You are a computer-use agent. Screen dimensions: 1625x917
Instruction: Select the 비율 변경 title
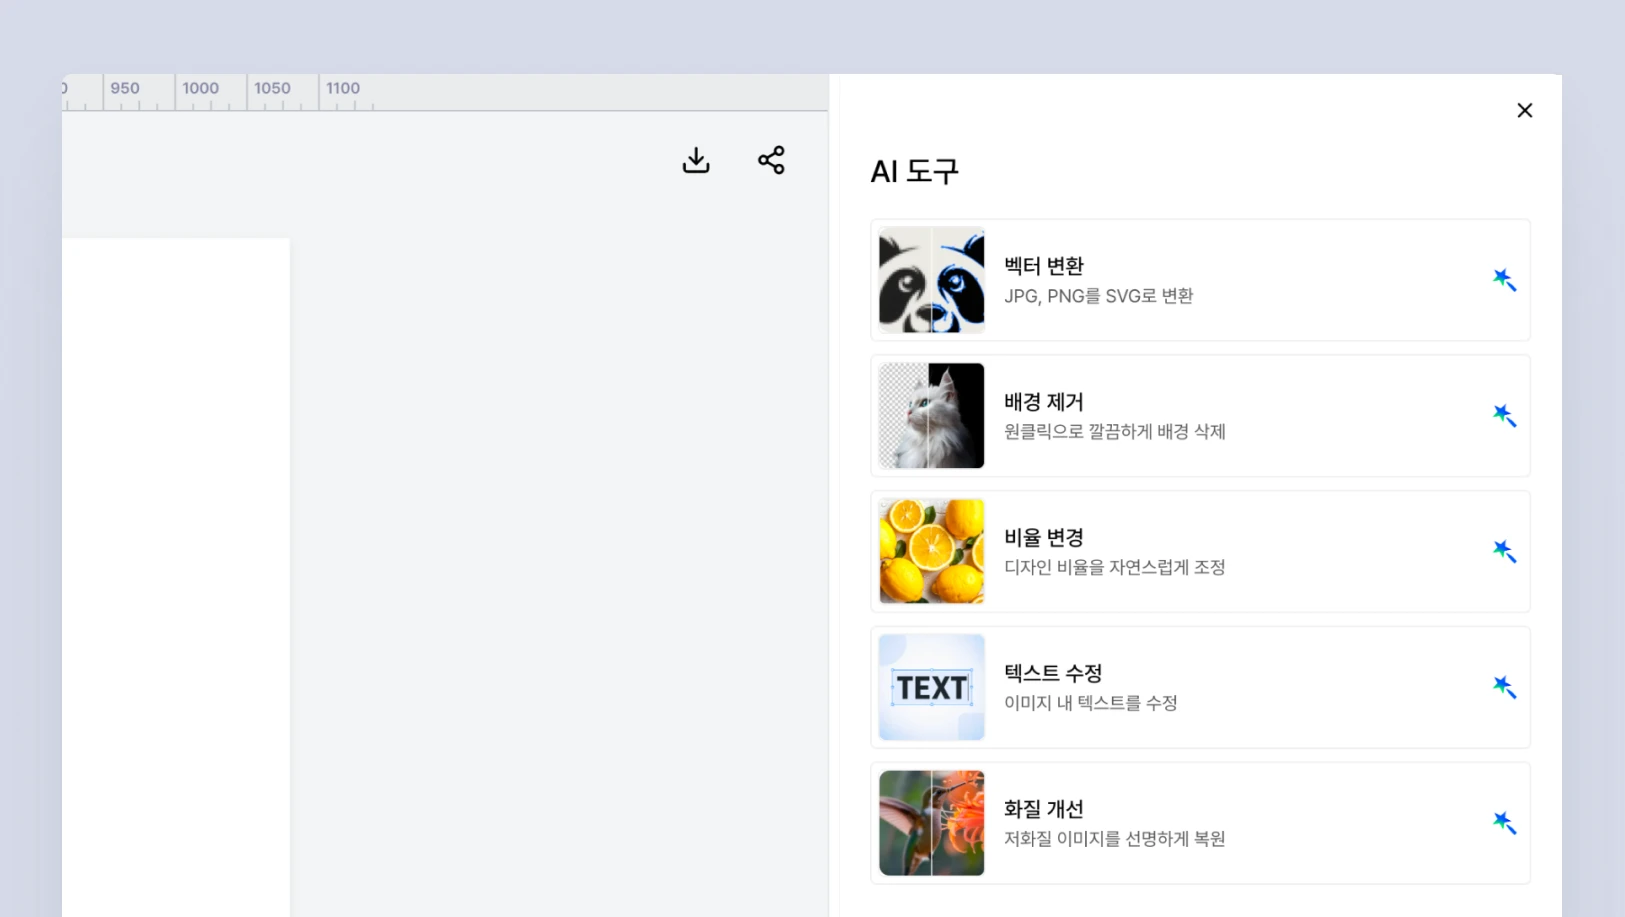coord(1044,538)
